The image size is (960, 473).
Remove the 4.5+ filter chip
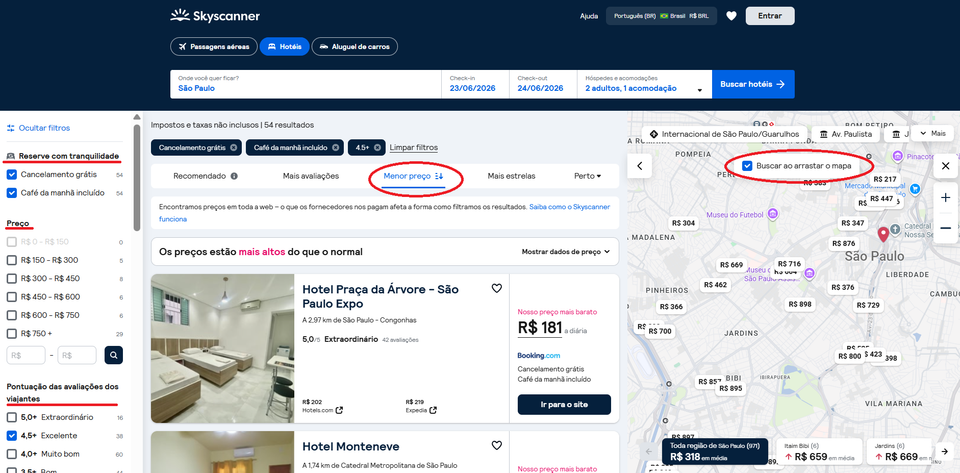tap(377, 147)
